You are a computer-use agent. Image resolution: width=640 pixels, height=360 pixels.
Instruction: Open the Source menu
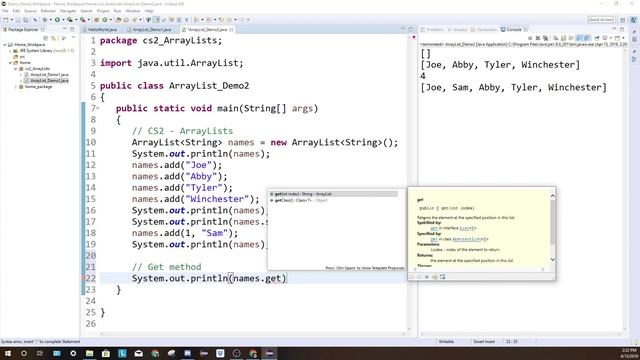coord(30,11)
